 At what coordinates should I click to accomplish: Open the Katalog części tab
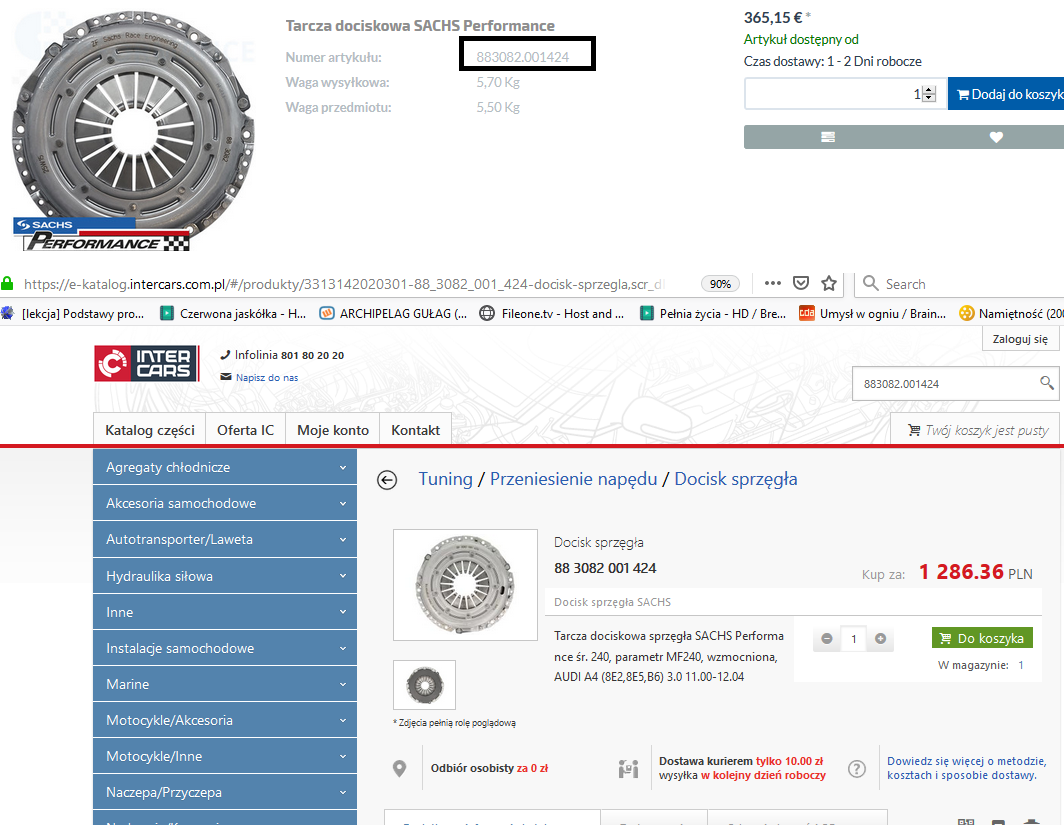(x=149, y=429)
